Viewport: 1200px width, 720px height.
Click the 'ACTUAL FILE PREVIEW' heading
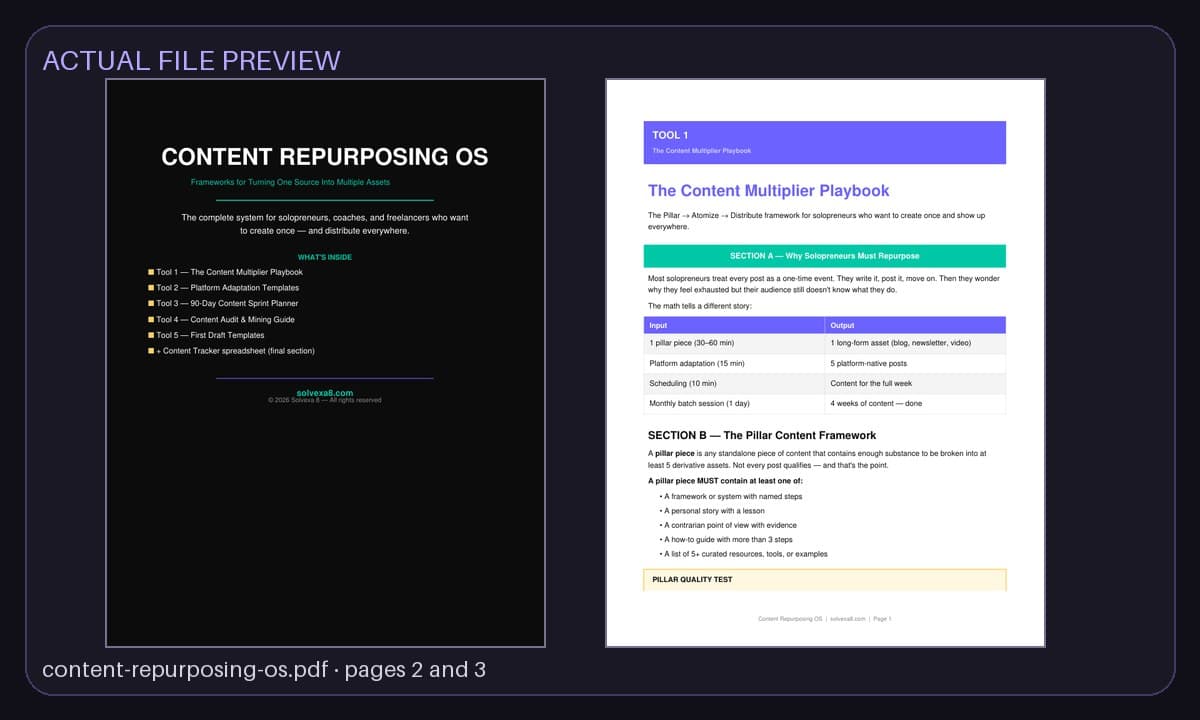(x=192, y=61)
